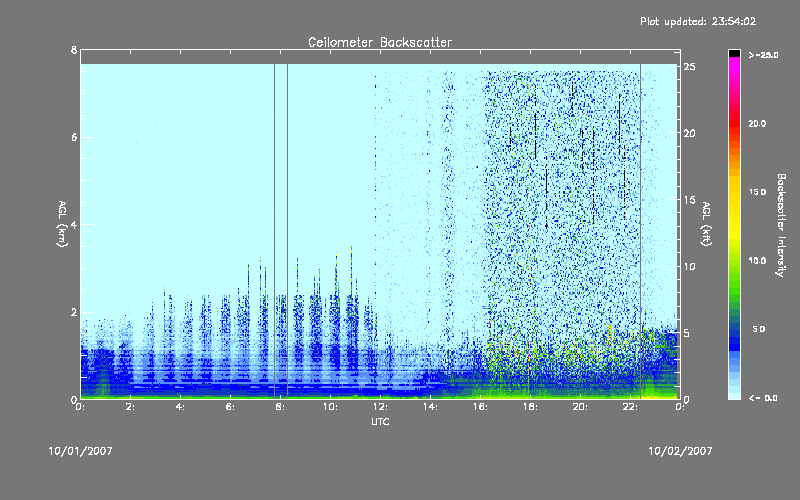800x500 pixels.
Task: Click the 8 km tick on left axis
Action: [x=74, y=50]
